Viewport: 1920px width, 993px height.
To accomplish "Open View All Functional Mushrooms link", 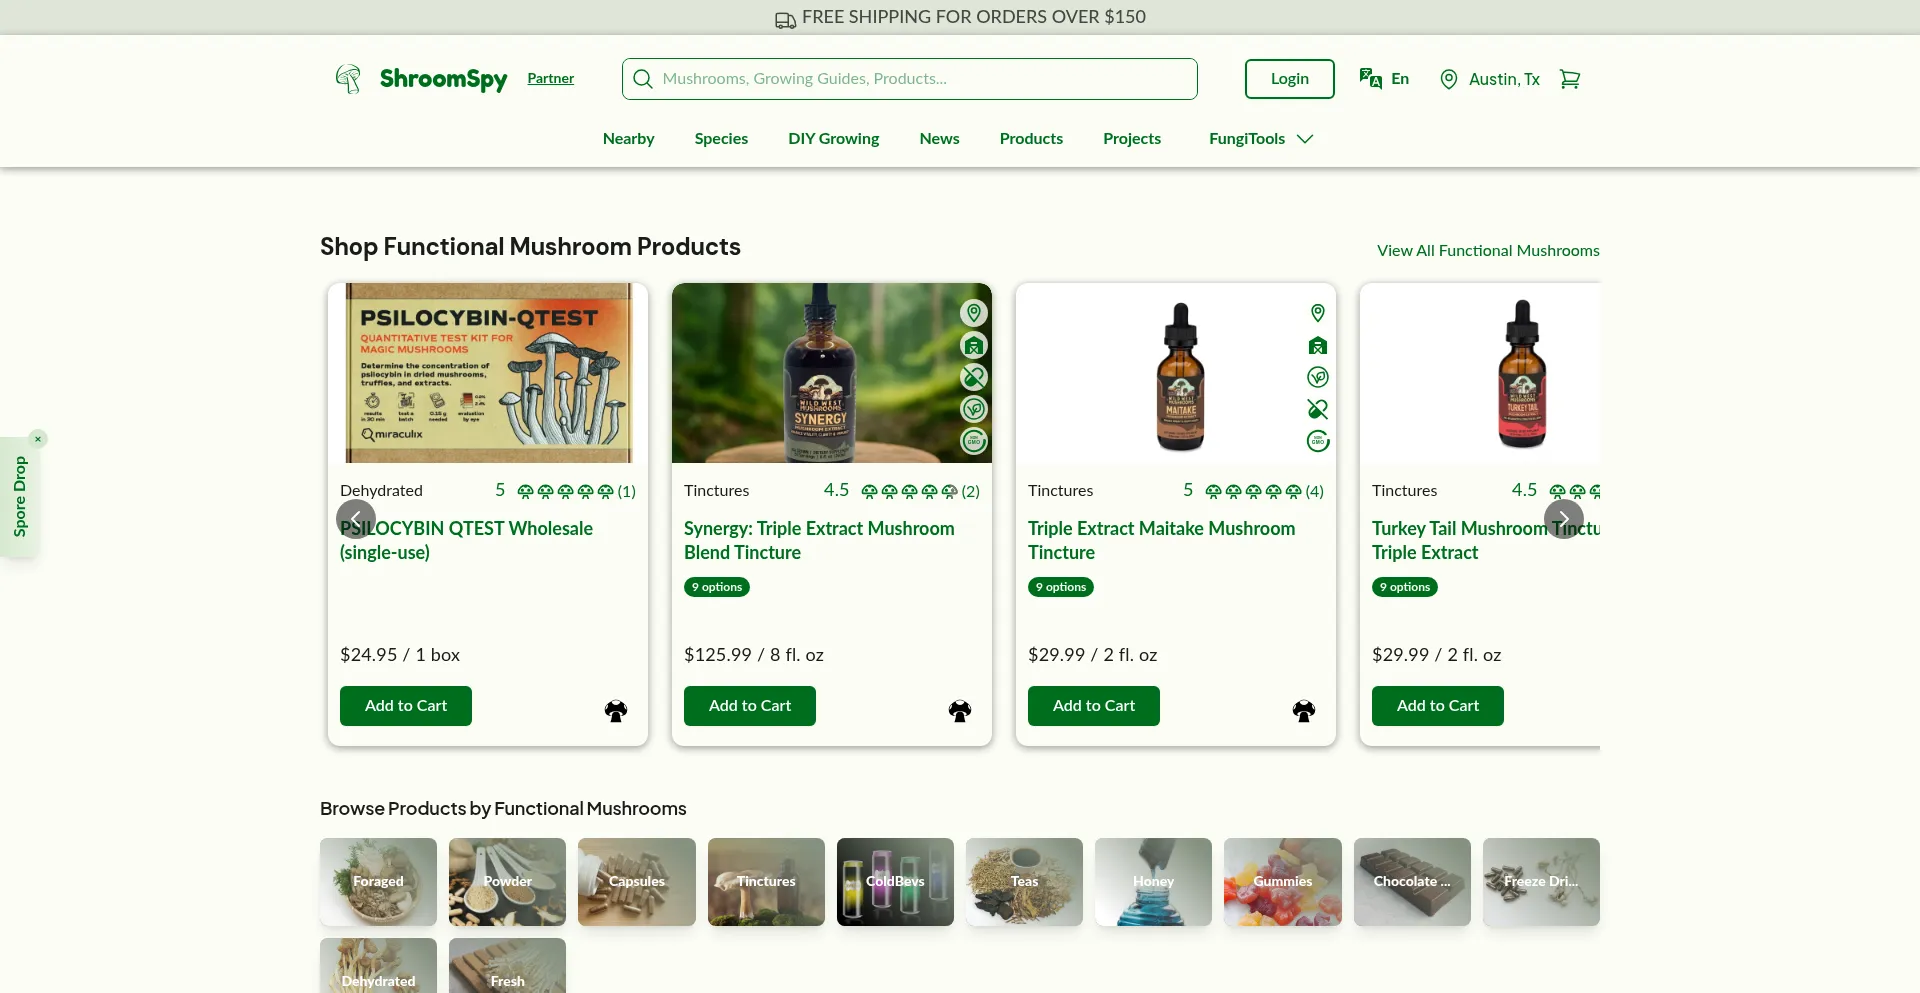I will 1487,251.
